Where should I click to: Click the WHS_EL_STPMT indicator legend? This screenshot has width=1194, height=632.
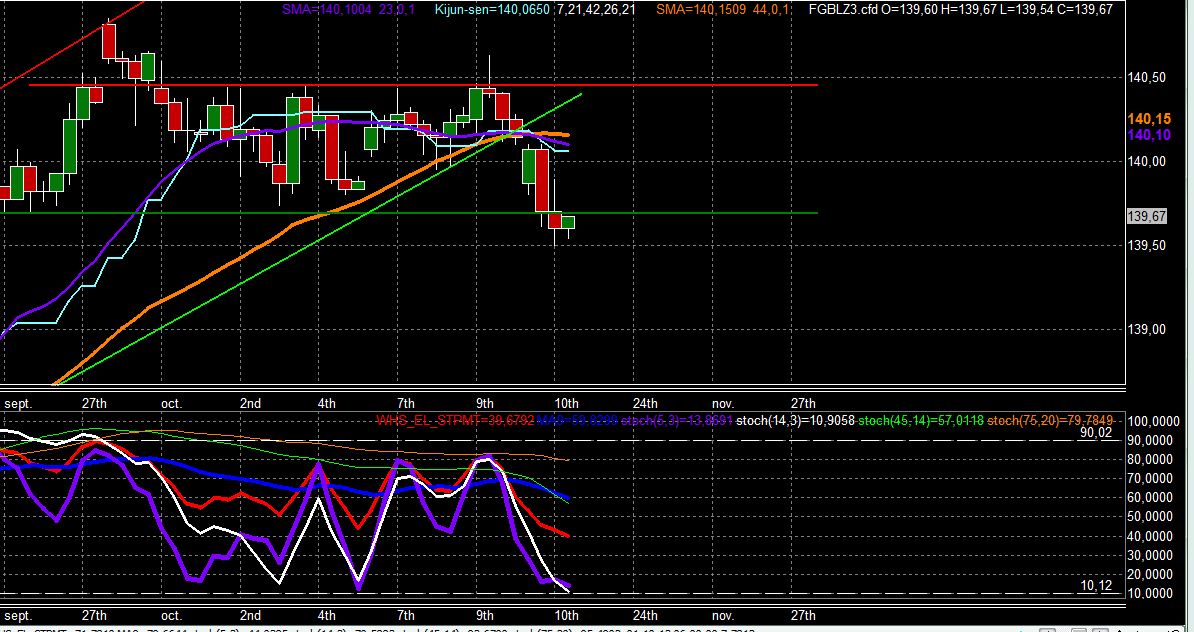point(455,420)
